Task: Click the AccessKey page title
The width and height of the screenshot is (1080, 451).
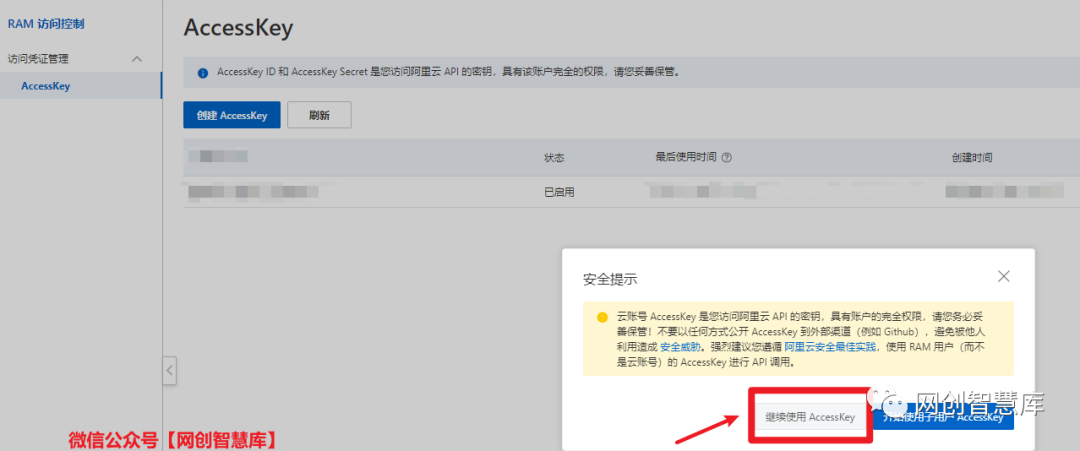Action: click(238, 28)
